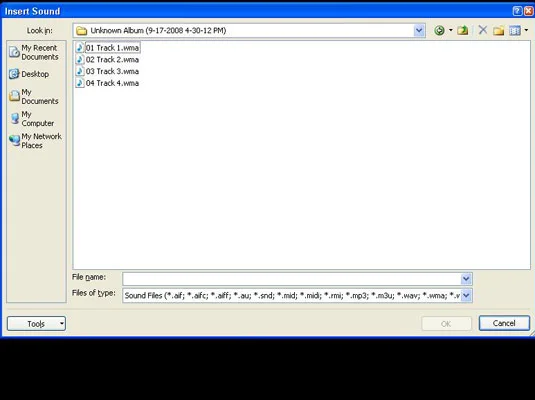The height and width of the screenshot is (400, 535).
Task: Click the Views grid icon
Action: [x=515, y=31]
